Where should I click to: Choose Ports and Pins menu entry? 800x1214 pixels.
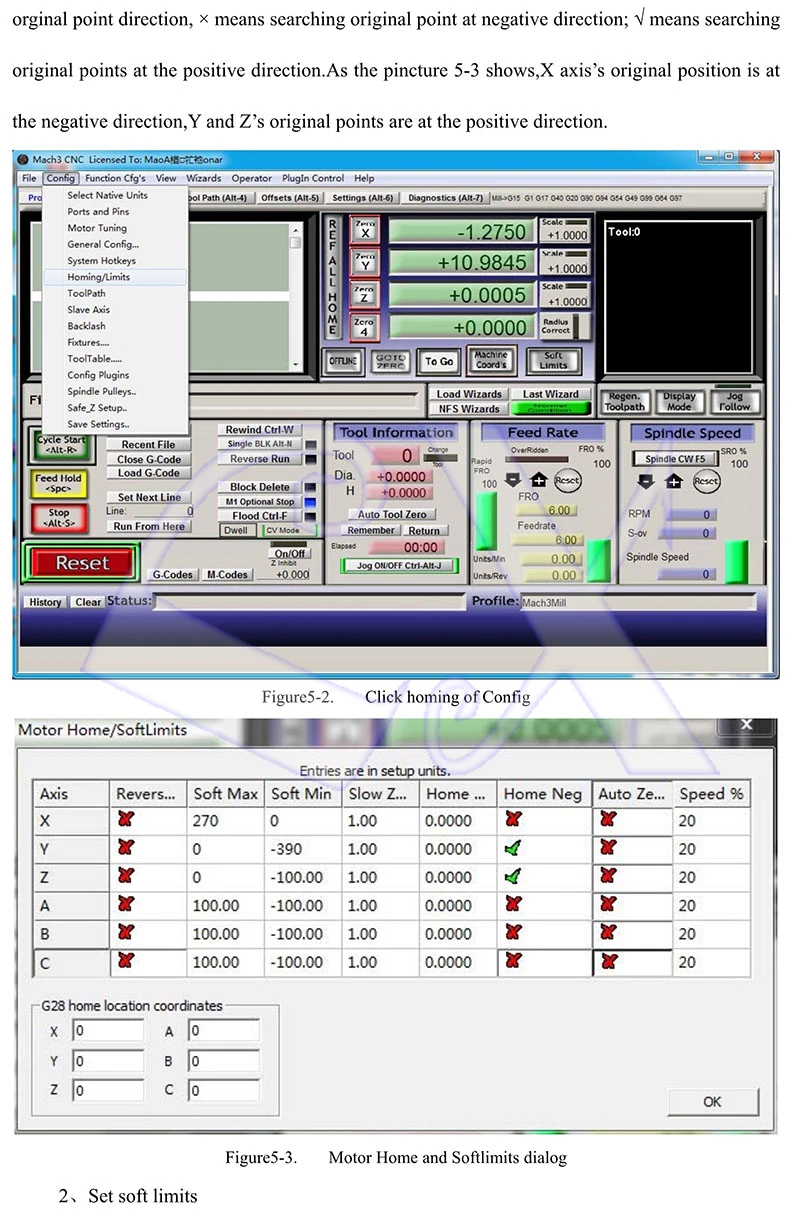(98, 212)
